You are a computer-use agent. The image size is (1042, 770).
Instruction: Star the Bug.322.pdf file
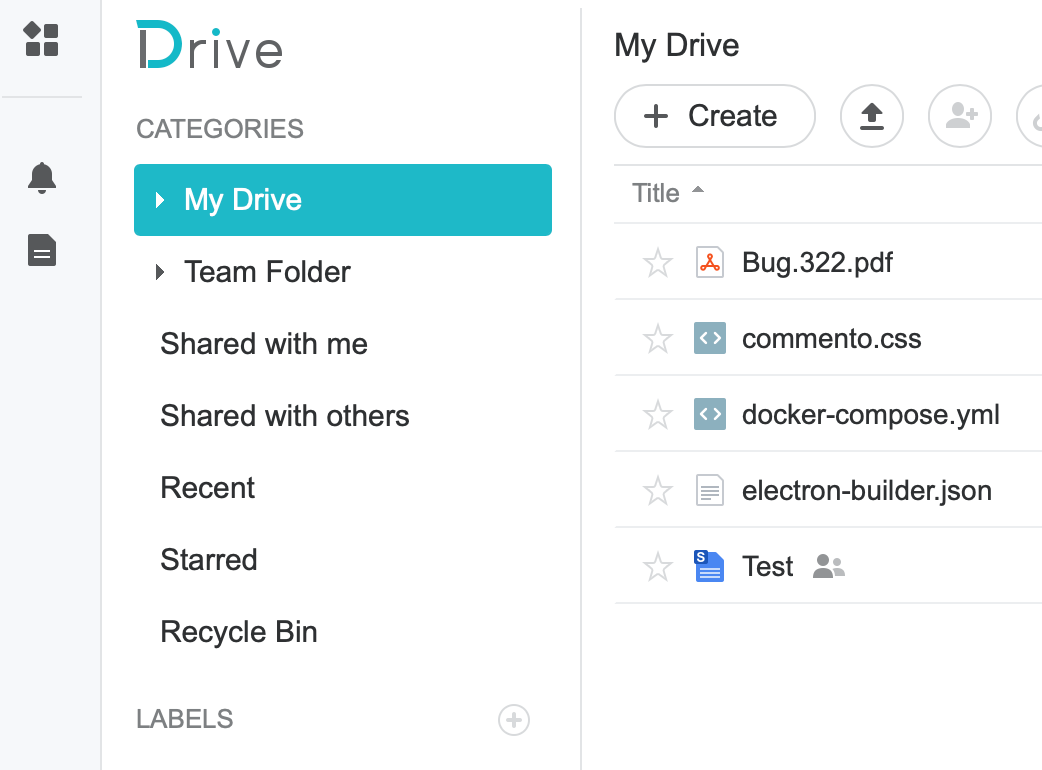tap(658, 263)
